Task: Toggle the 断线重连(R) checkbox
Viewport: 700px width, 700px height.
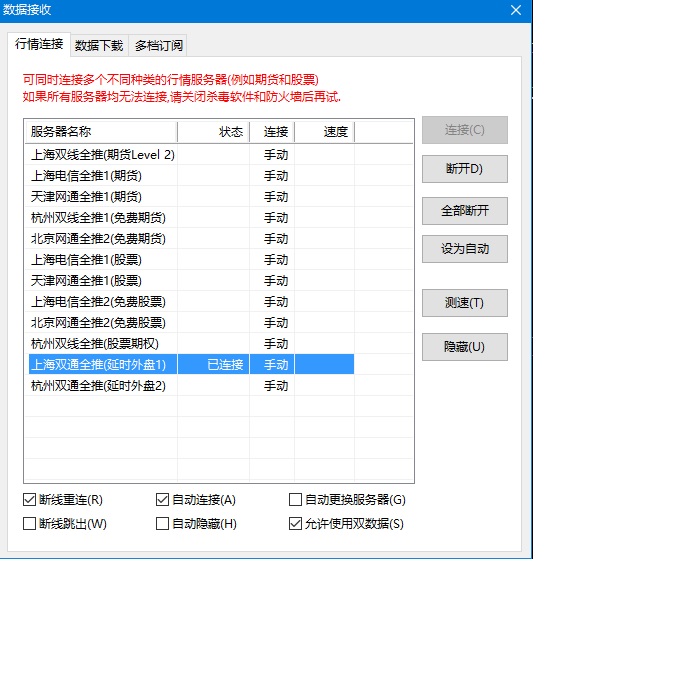Action: [29, 500]
